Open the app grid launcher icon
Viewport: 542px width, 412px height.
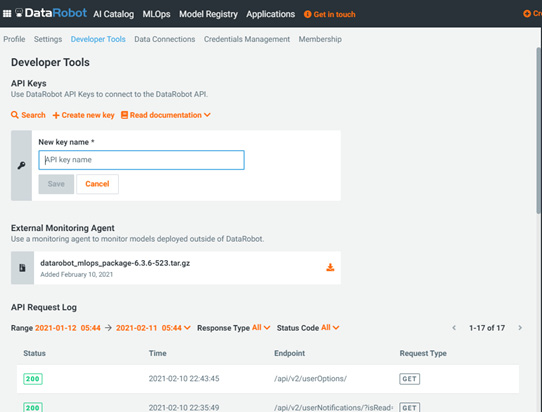(x=7, y=13)
